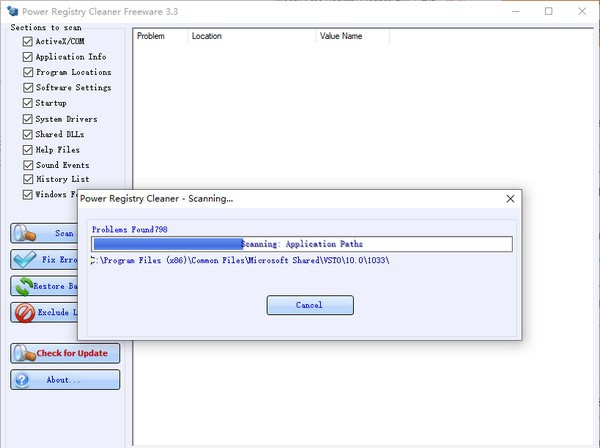Screen dimensions: 600x448
Task: Uncheck the Shared DLLs checkbox
Action: pos(28,134)
